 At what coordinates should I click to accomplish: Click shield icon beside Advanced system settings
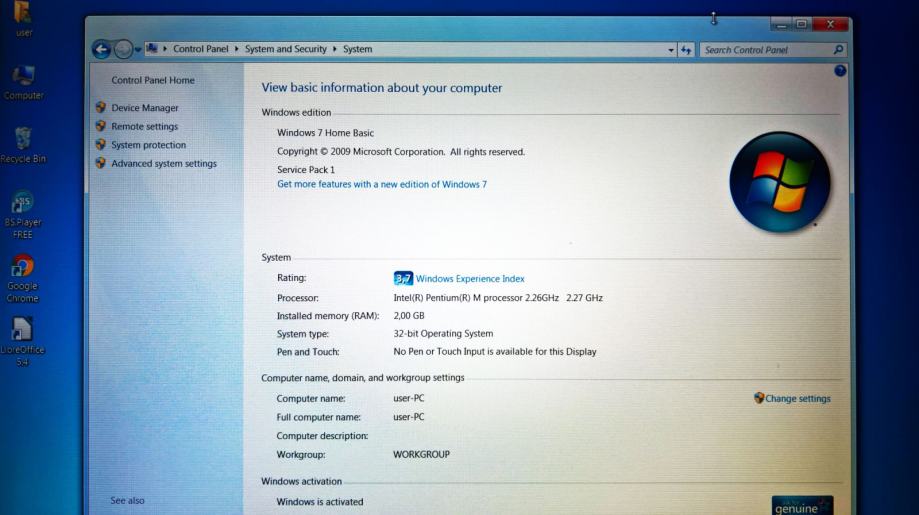pos(101,163)
